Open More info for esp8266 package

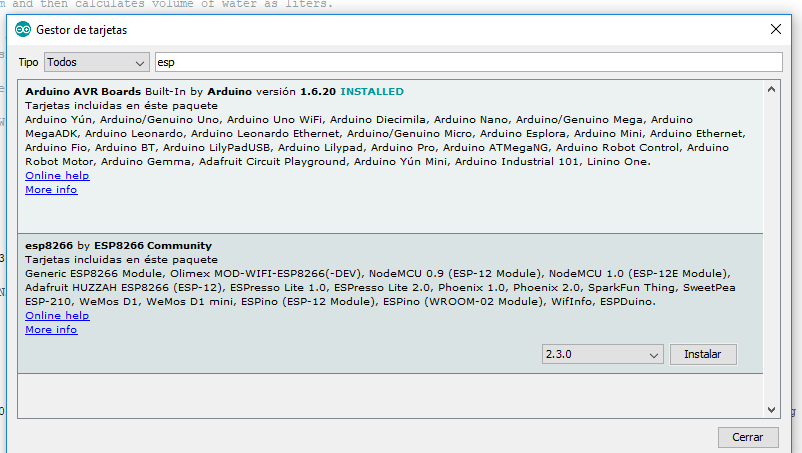pos(51,330)
